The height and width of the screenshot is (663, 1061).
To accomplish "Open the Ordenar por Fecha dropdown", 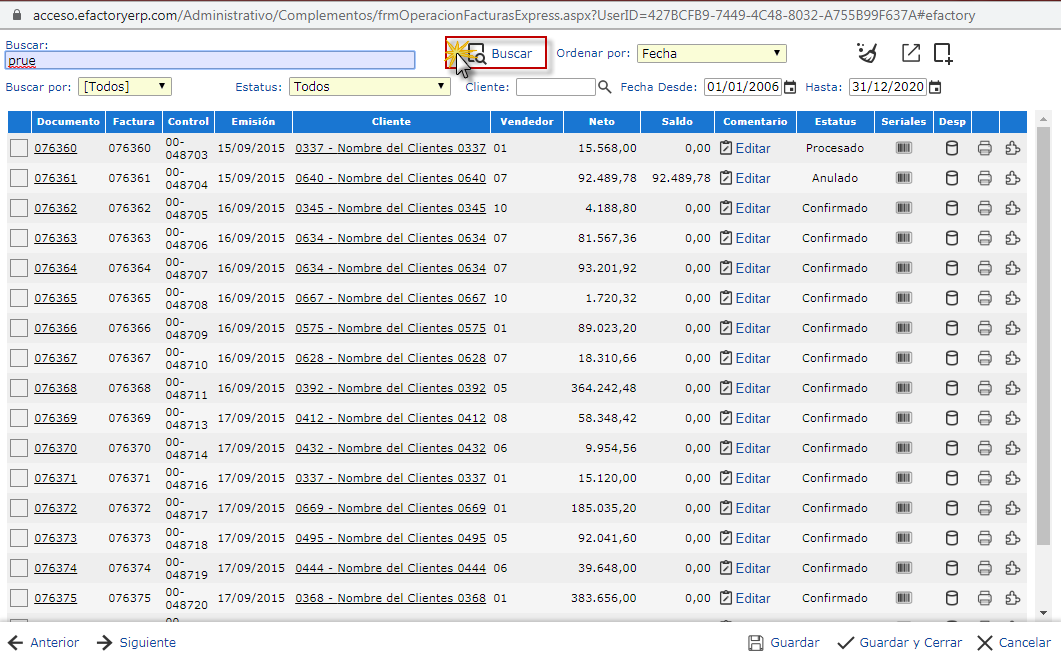I will tap(711, 54).
